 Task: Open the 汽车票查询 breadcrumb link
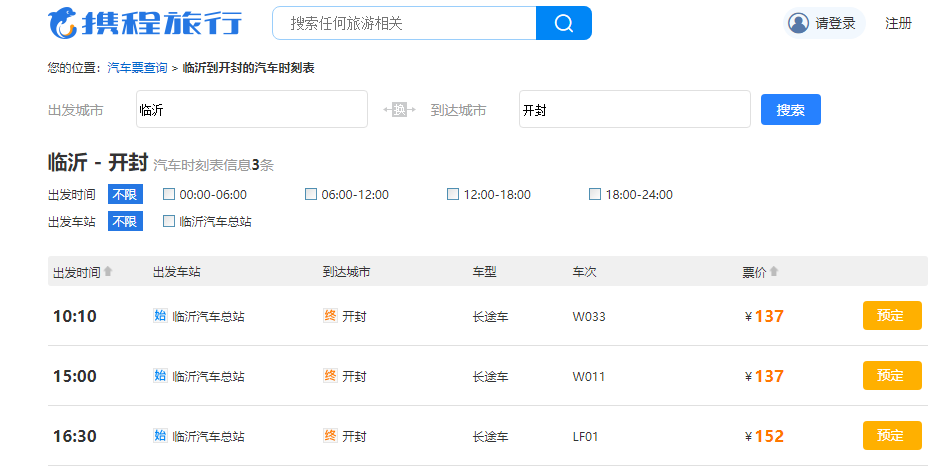(x=137, y=68)
